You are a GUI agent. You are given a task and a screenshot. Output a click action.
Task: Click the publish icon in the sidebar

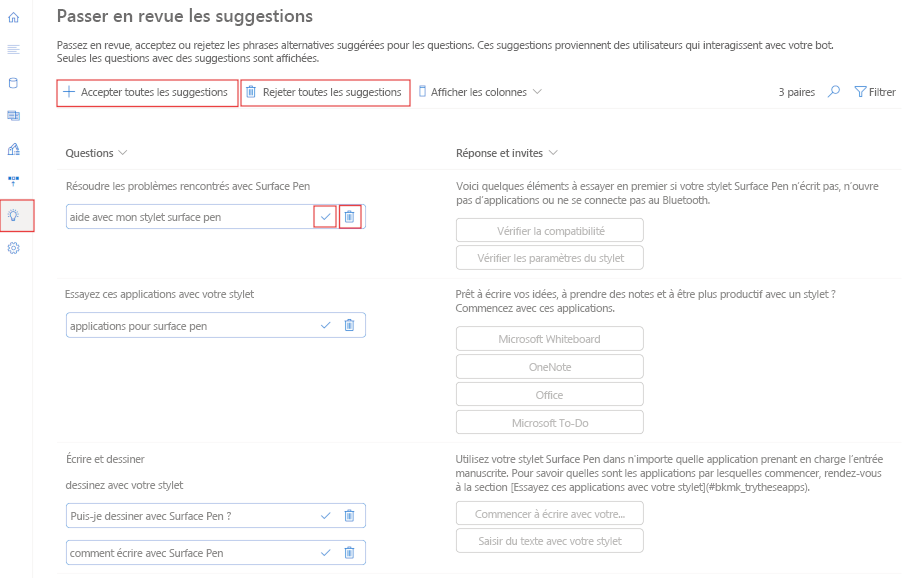pyautogui.click(x=13, y=181)
